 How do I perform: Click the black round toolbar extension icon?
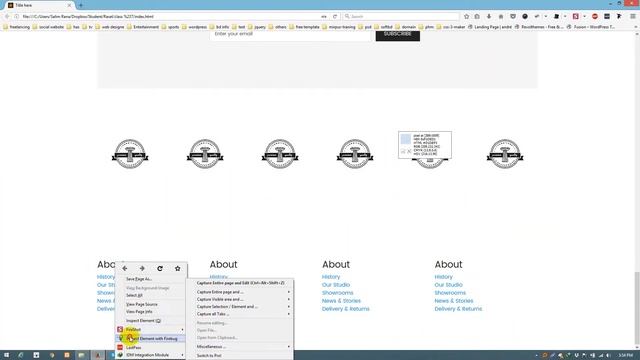click(525, 16)
